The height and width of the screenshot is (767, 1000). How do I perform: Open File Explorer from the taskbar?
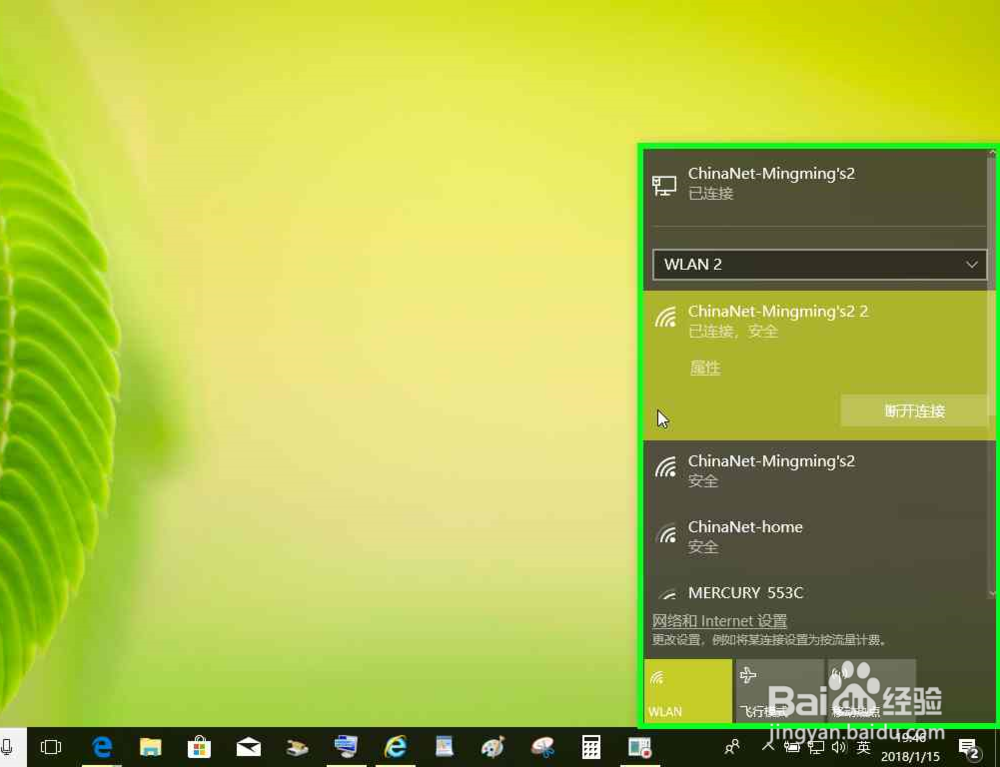(151, 747)
